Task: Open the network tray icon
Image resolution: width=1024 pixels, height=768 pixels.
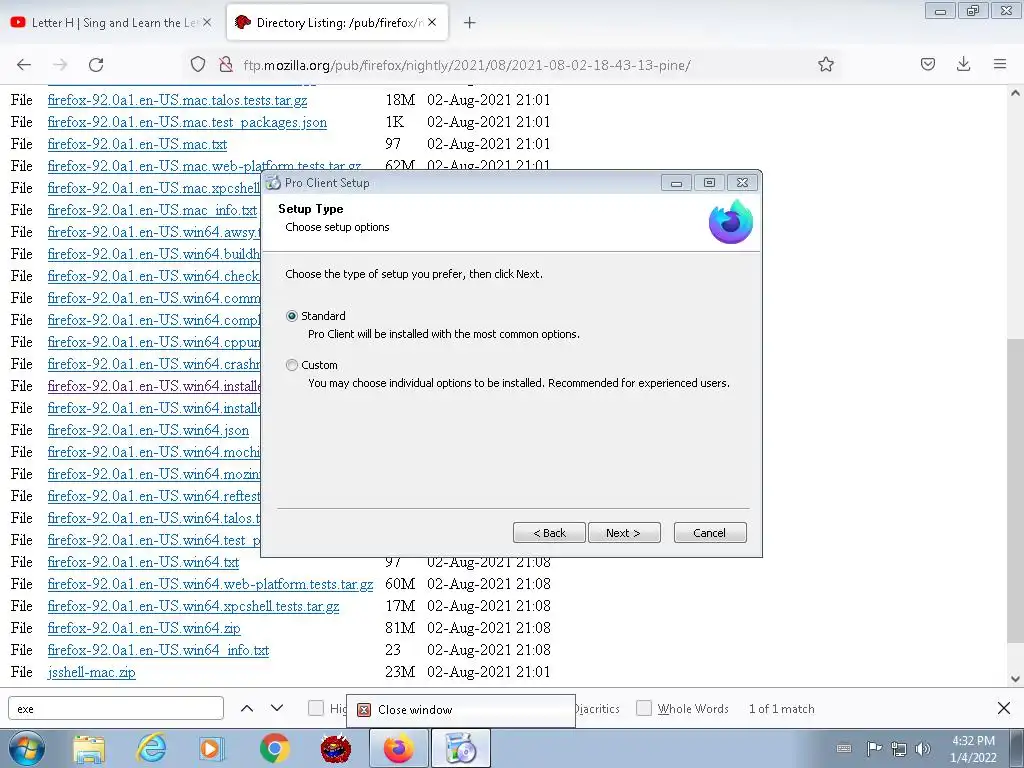Action: point(899,749)
